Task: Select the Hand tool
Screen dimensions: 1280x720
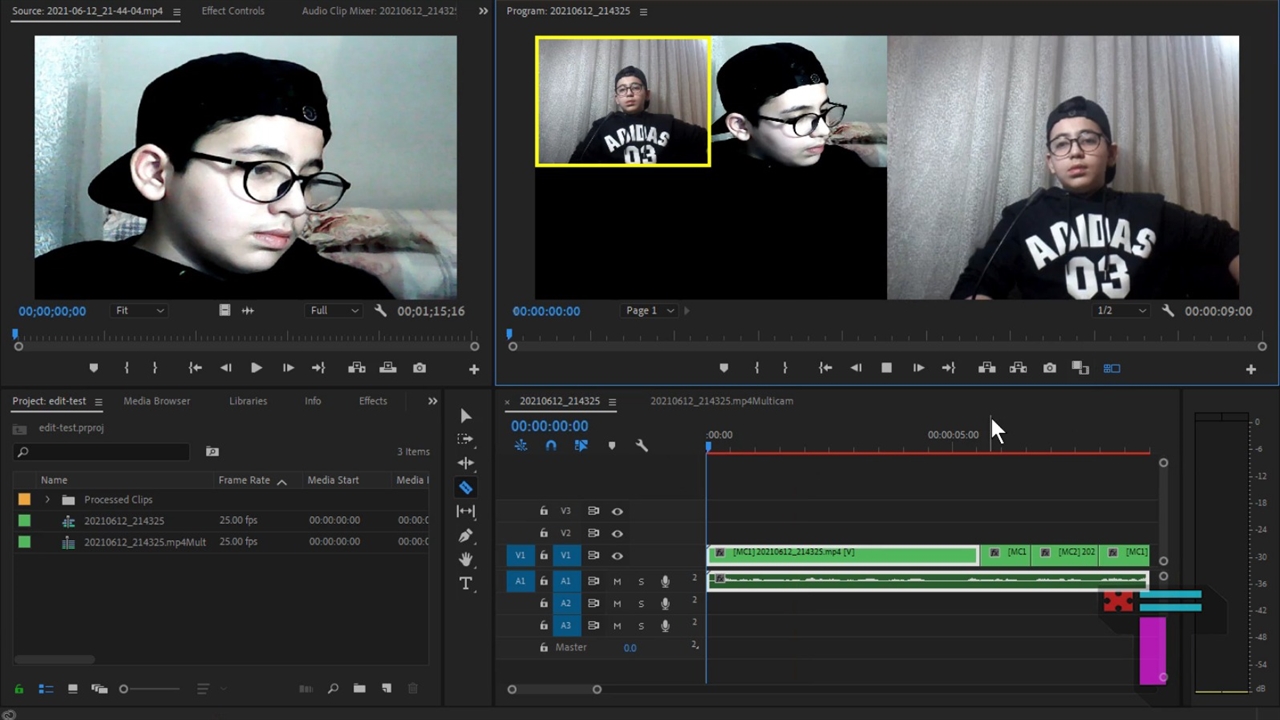Action: click(x=466, y=559)
